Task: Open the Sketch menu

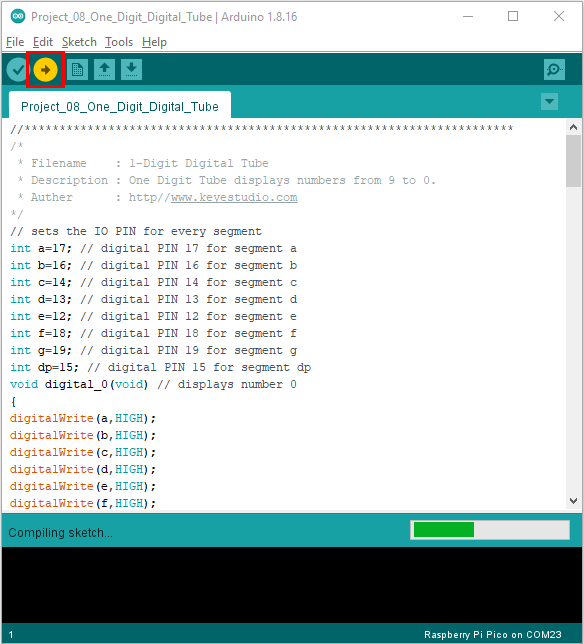Action: pyautogui.click(x=79, y=42)
